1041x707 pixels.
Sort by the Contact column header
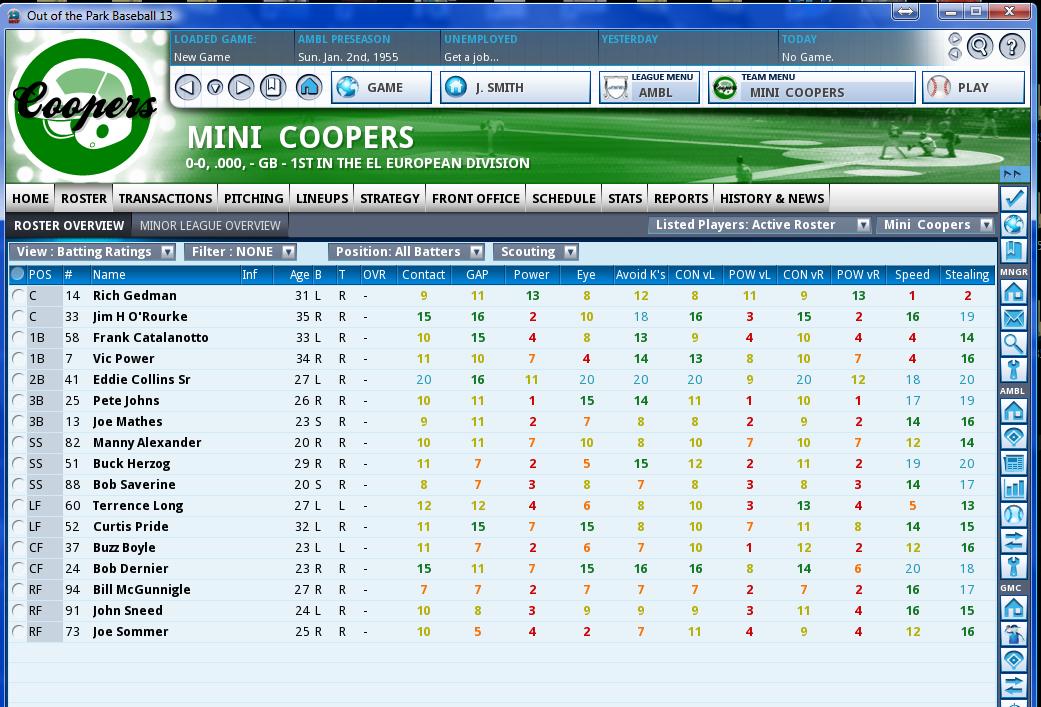click(x=423, y=275)
